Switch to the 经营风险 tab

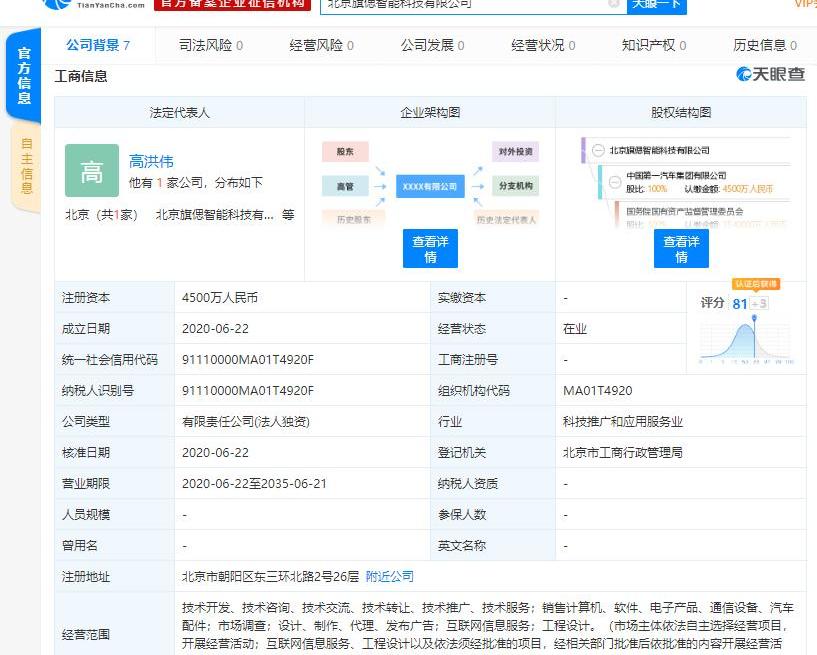click(321, 45)
